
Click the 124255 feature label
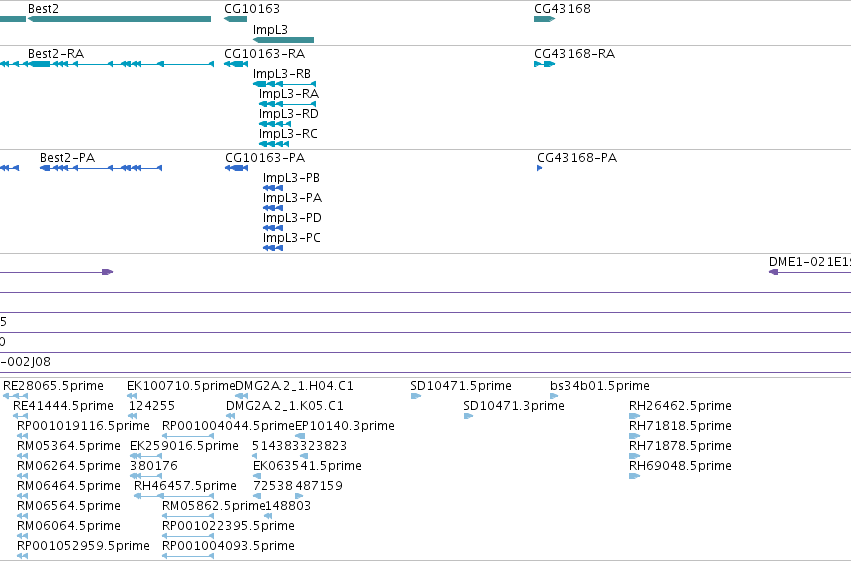(x=152, y=406)
